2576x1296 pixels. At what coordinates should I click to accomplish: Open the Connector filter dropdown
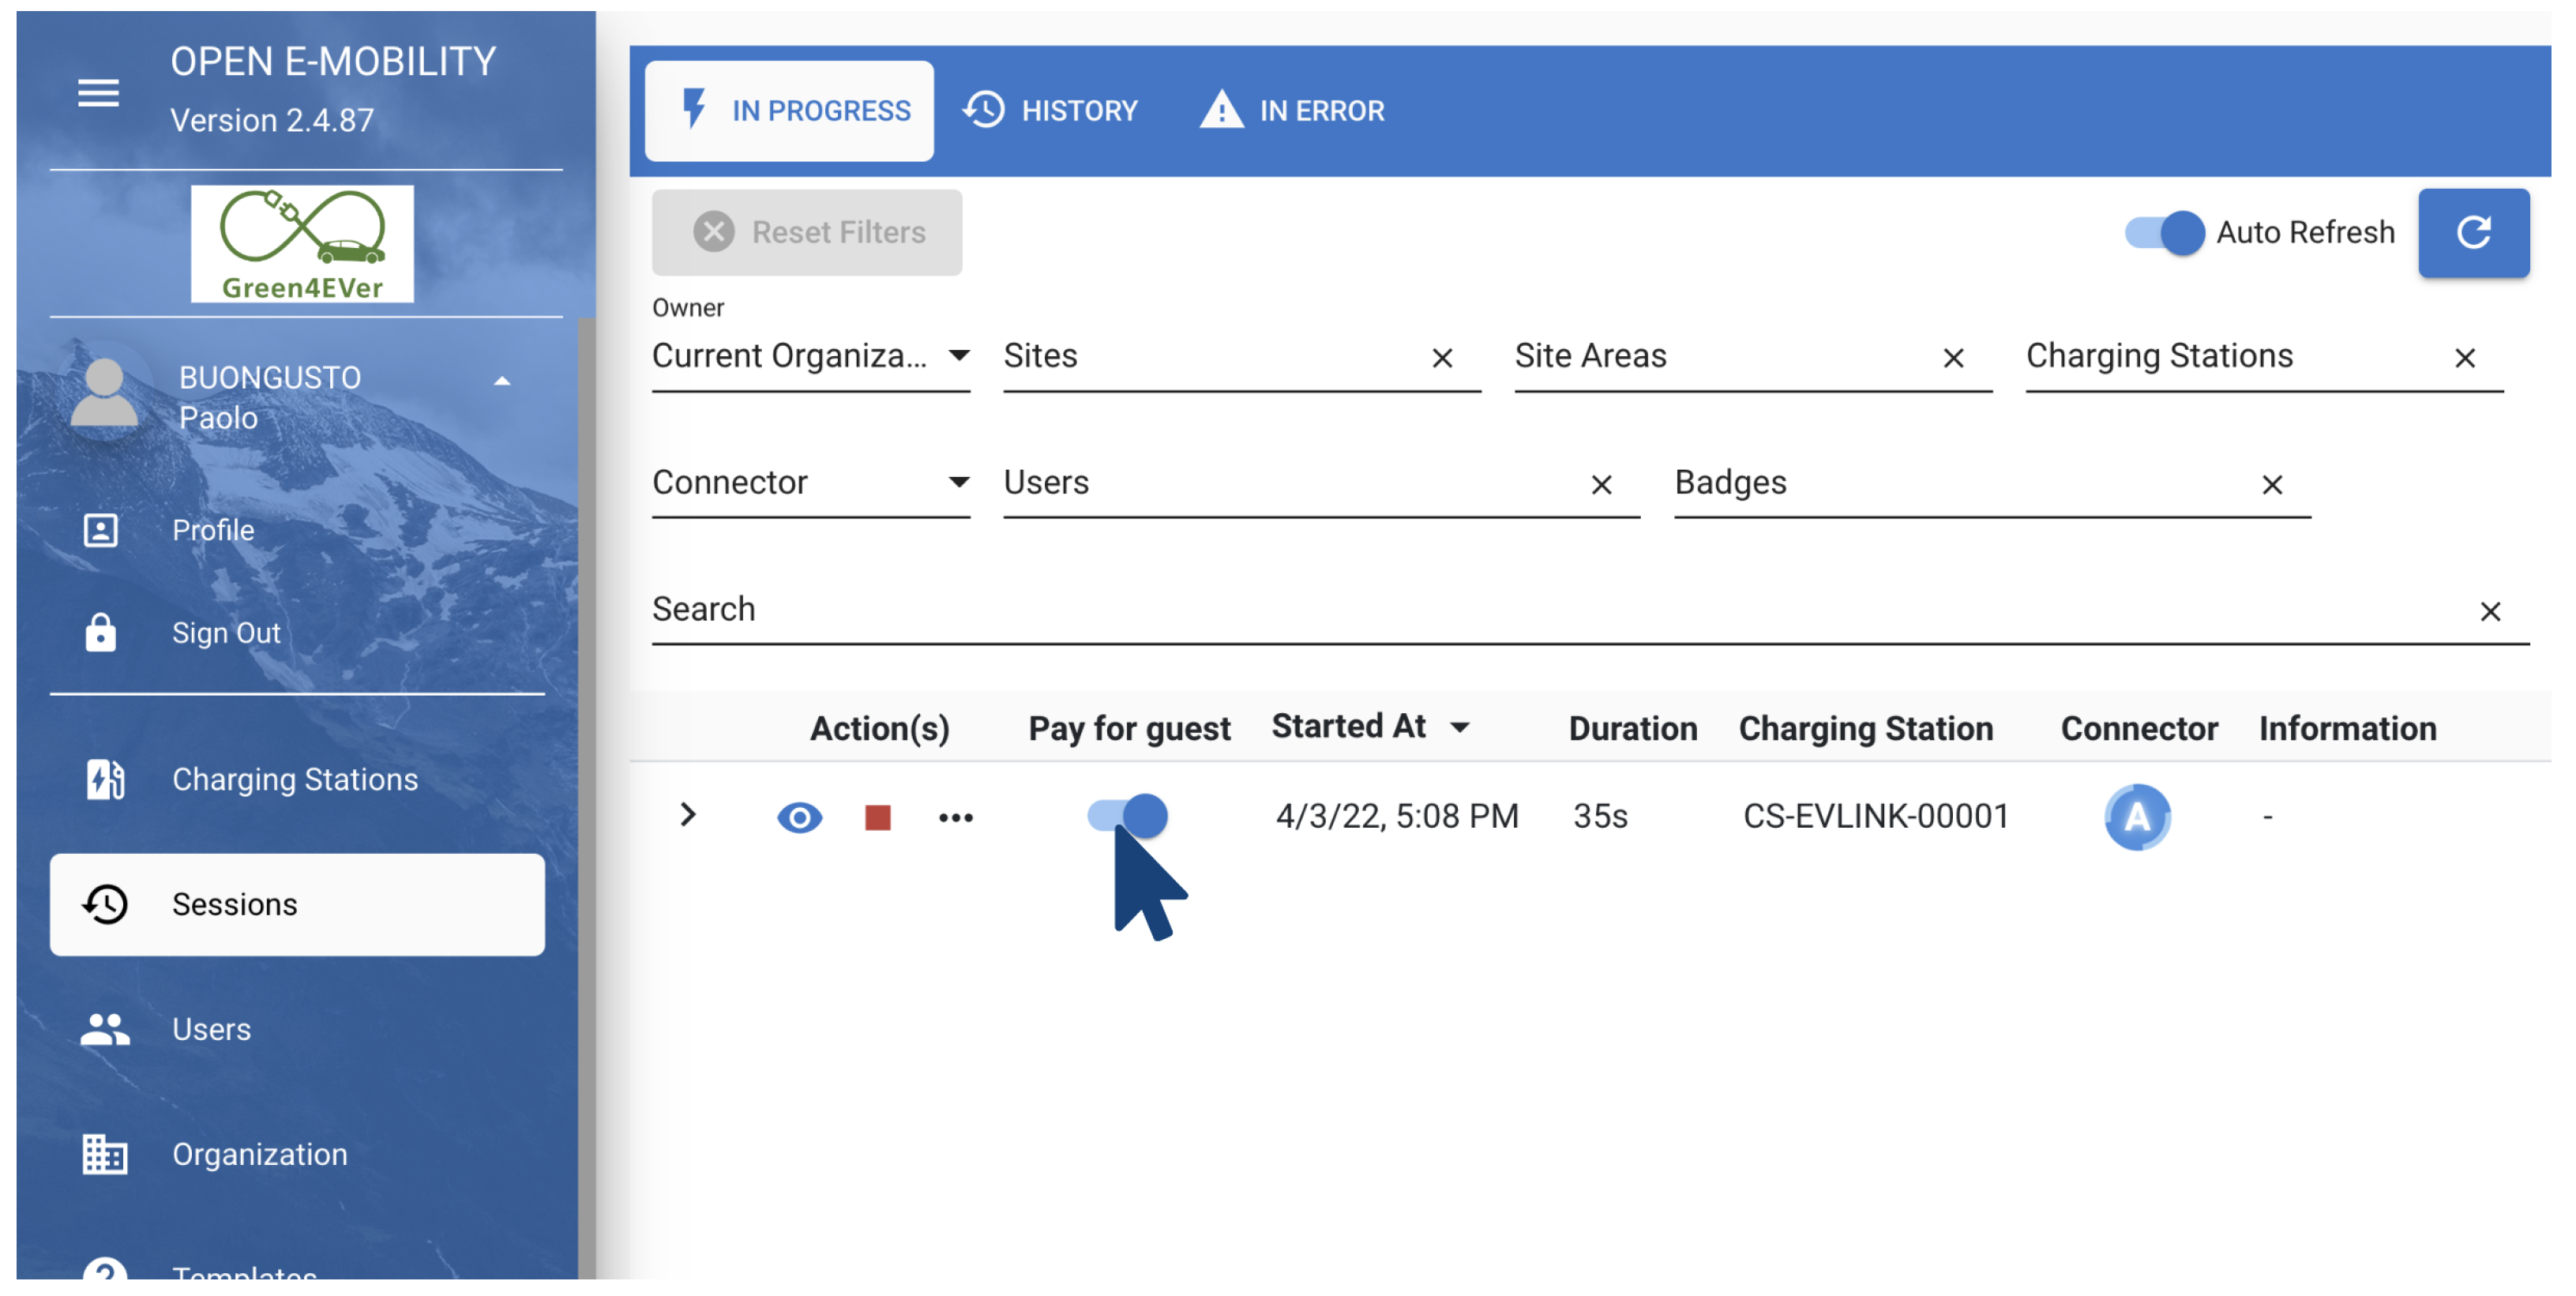(x=810, y=483)
